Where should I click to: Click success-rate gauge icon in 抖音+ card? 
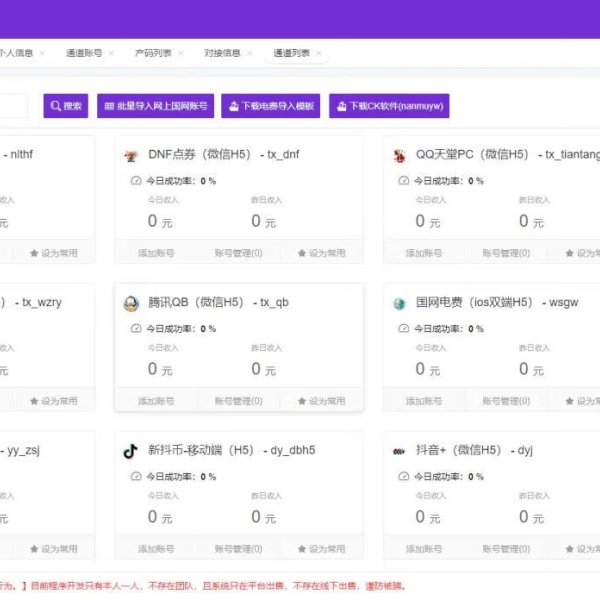pyautogui.click(x=404, y=476)
